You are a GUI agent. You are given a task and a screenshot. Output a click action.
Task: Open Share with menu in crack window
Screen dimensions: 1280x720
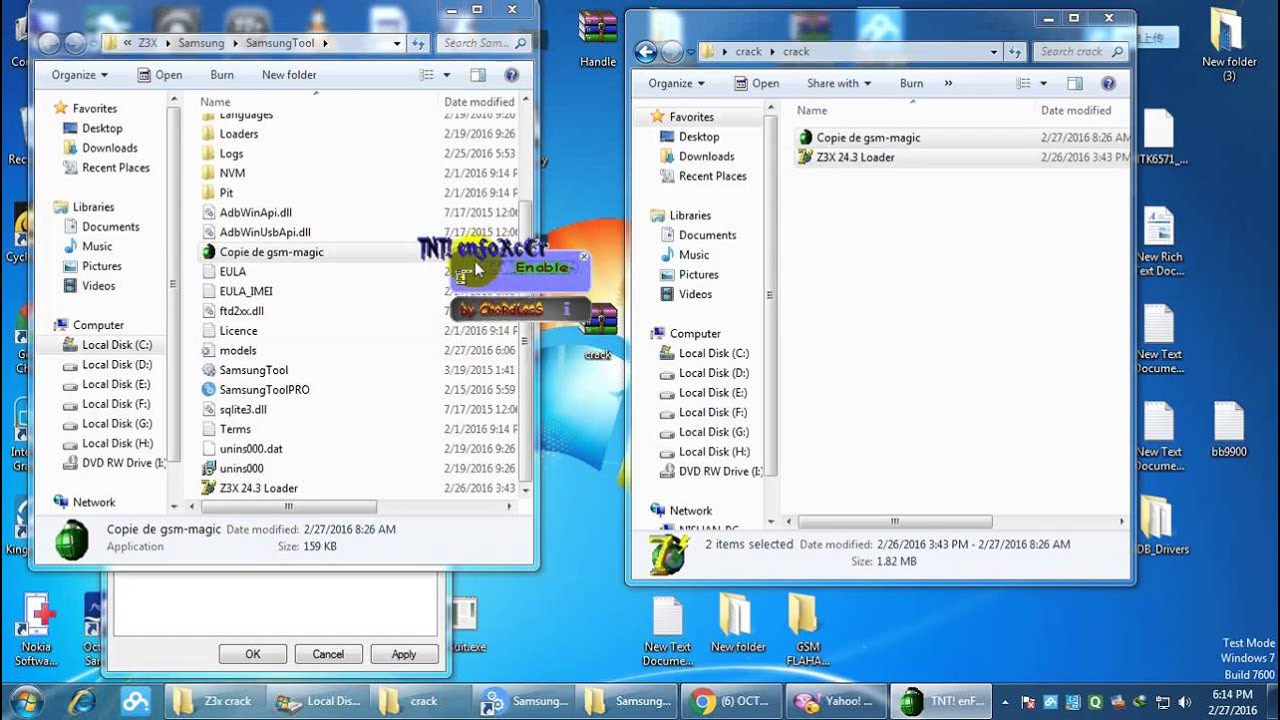[x=838, y=84]
